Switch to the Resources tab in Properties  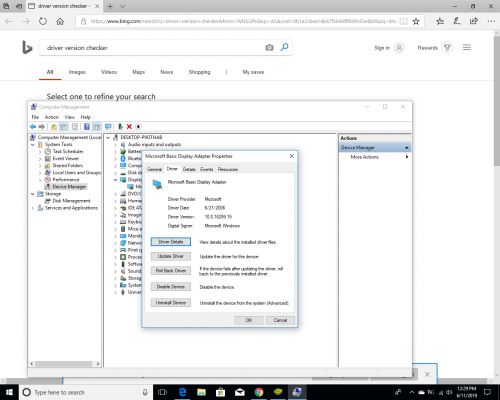[x=228, y=169]
